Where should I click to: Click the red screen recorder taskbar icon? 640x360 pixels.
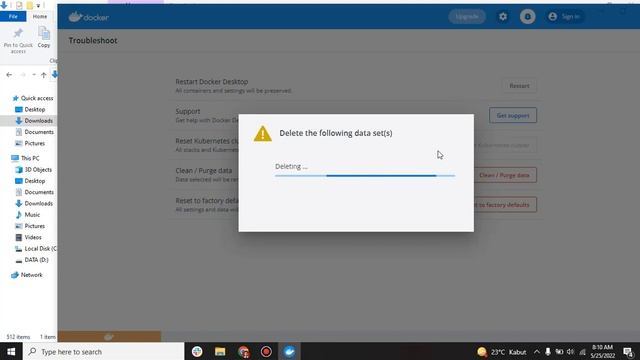(x=266, y=351)
